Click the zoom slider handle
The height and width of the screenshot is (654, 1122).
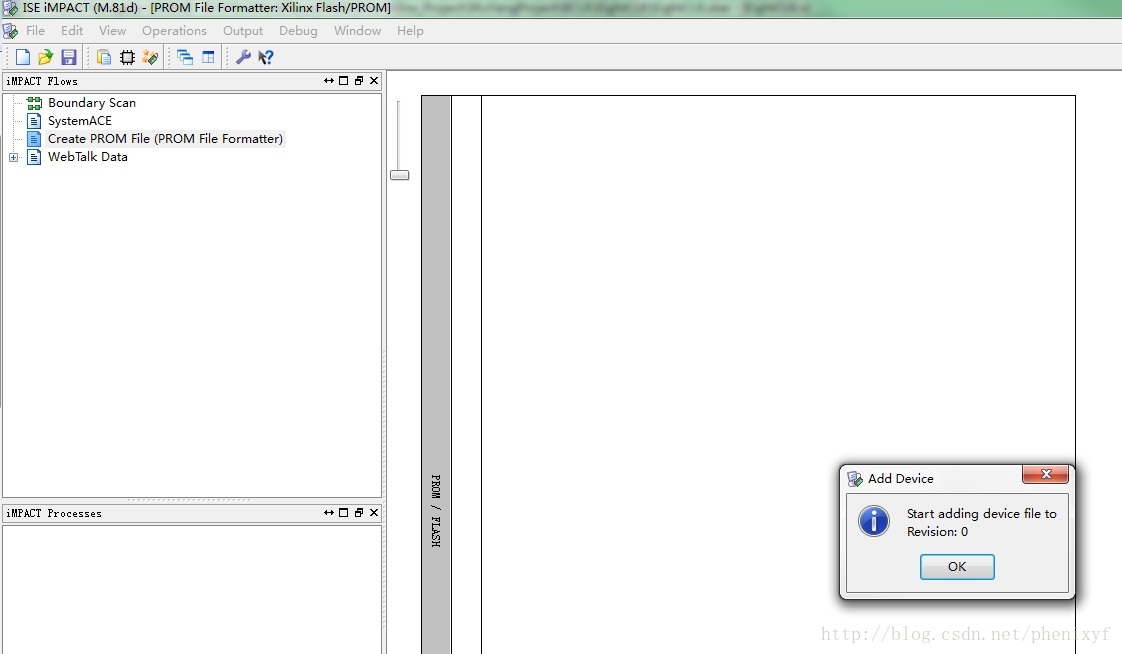(399, 175)
